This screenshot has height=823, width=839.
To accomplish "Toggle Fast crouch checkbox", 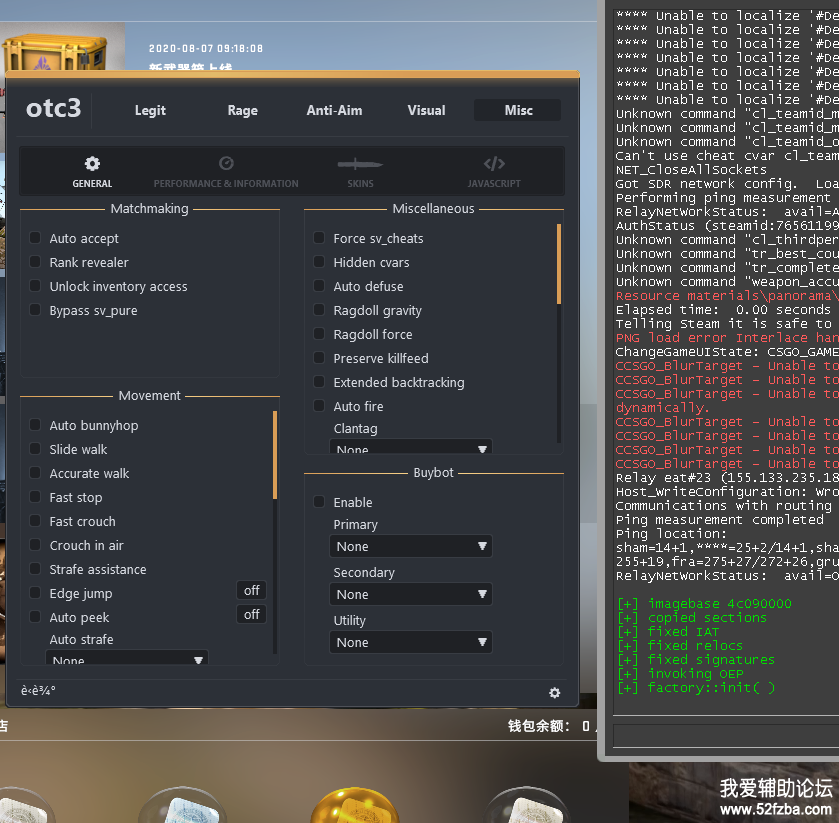I will [35, 521].
